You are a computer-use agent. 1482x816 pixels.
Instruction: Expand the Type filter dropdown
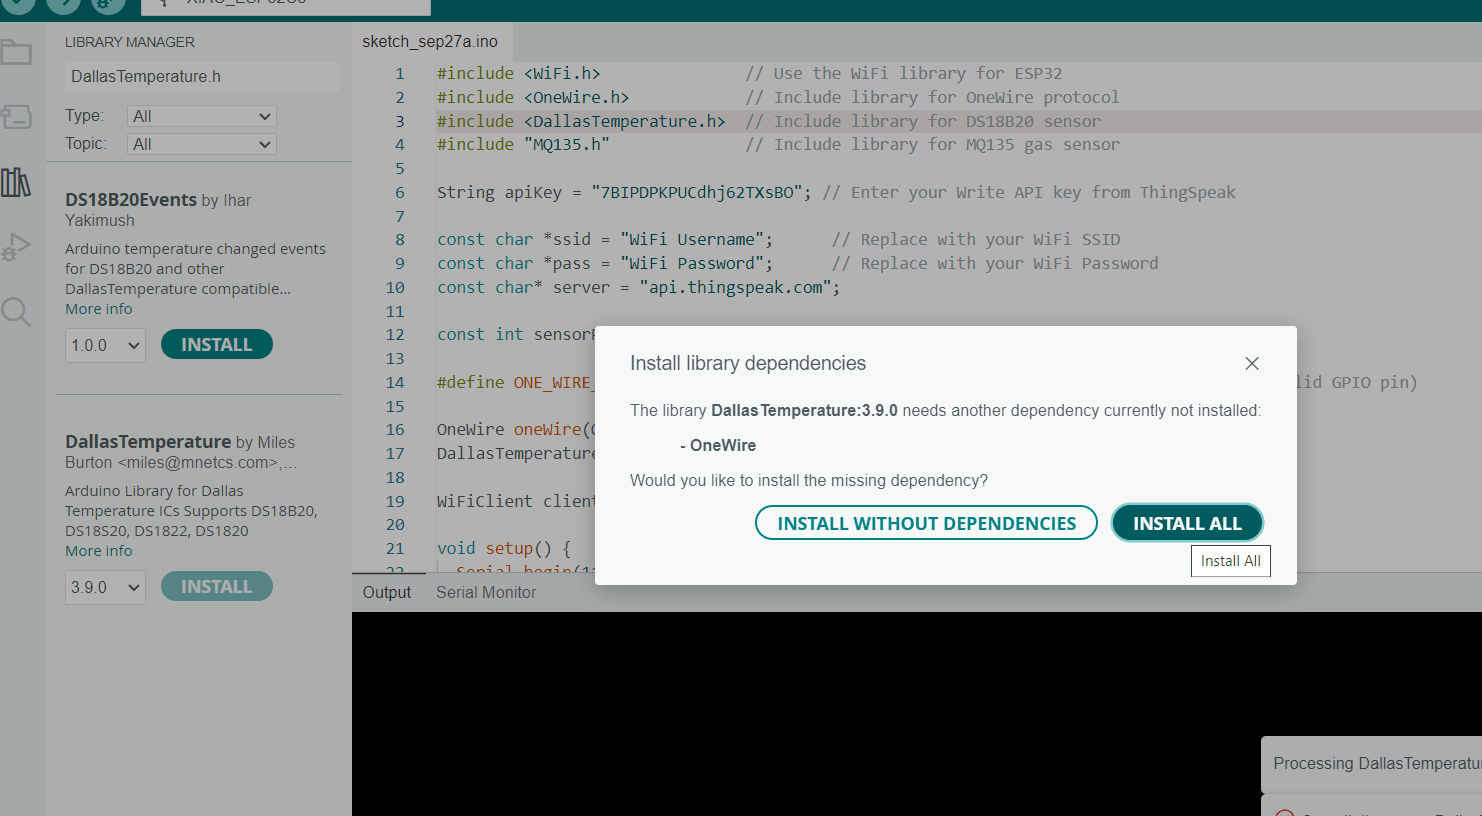coord(202,116)
